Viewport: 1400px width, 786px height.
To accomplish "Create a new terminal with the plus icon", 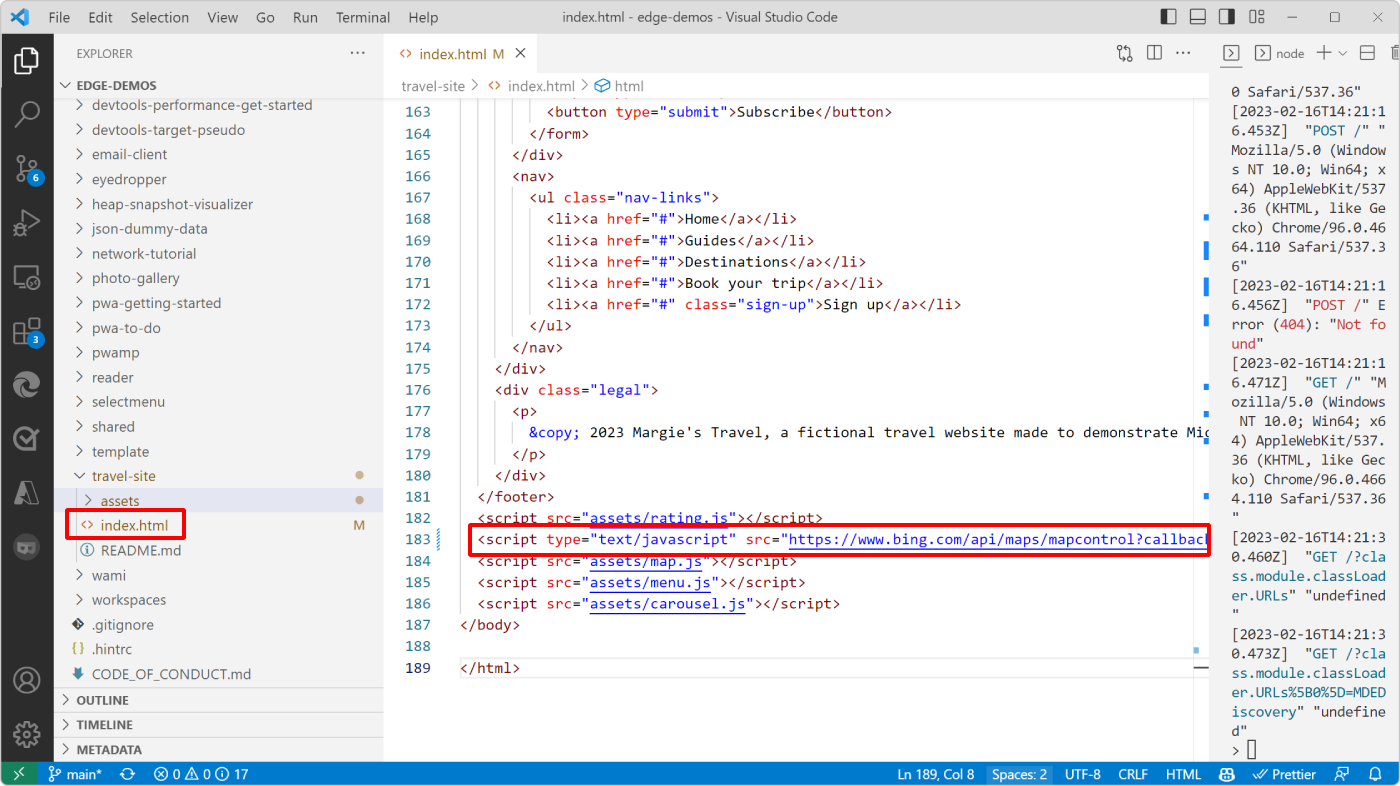I will click(1323, 52).
